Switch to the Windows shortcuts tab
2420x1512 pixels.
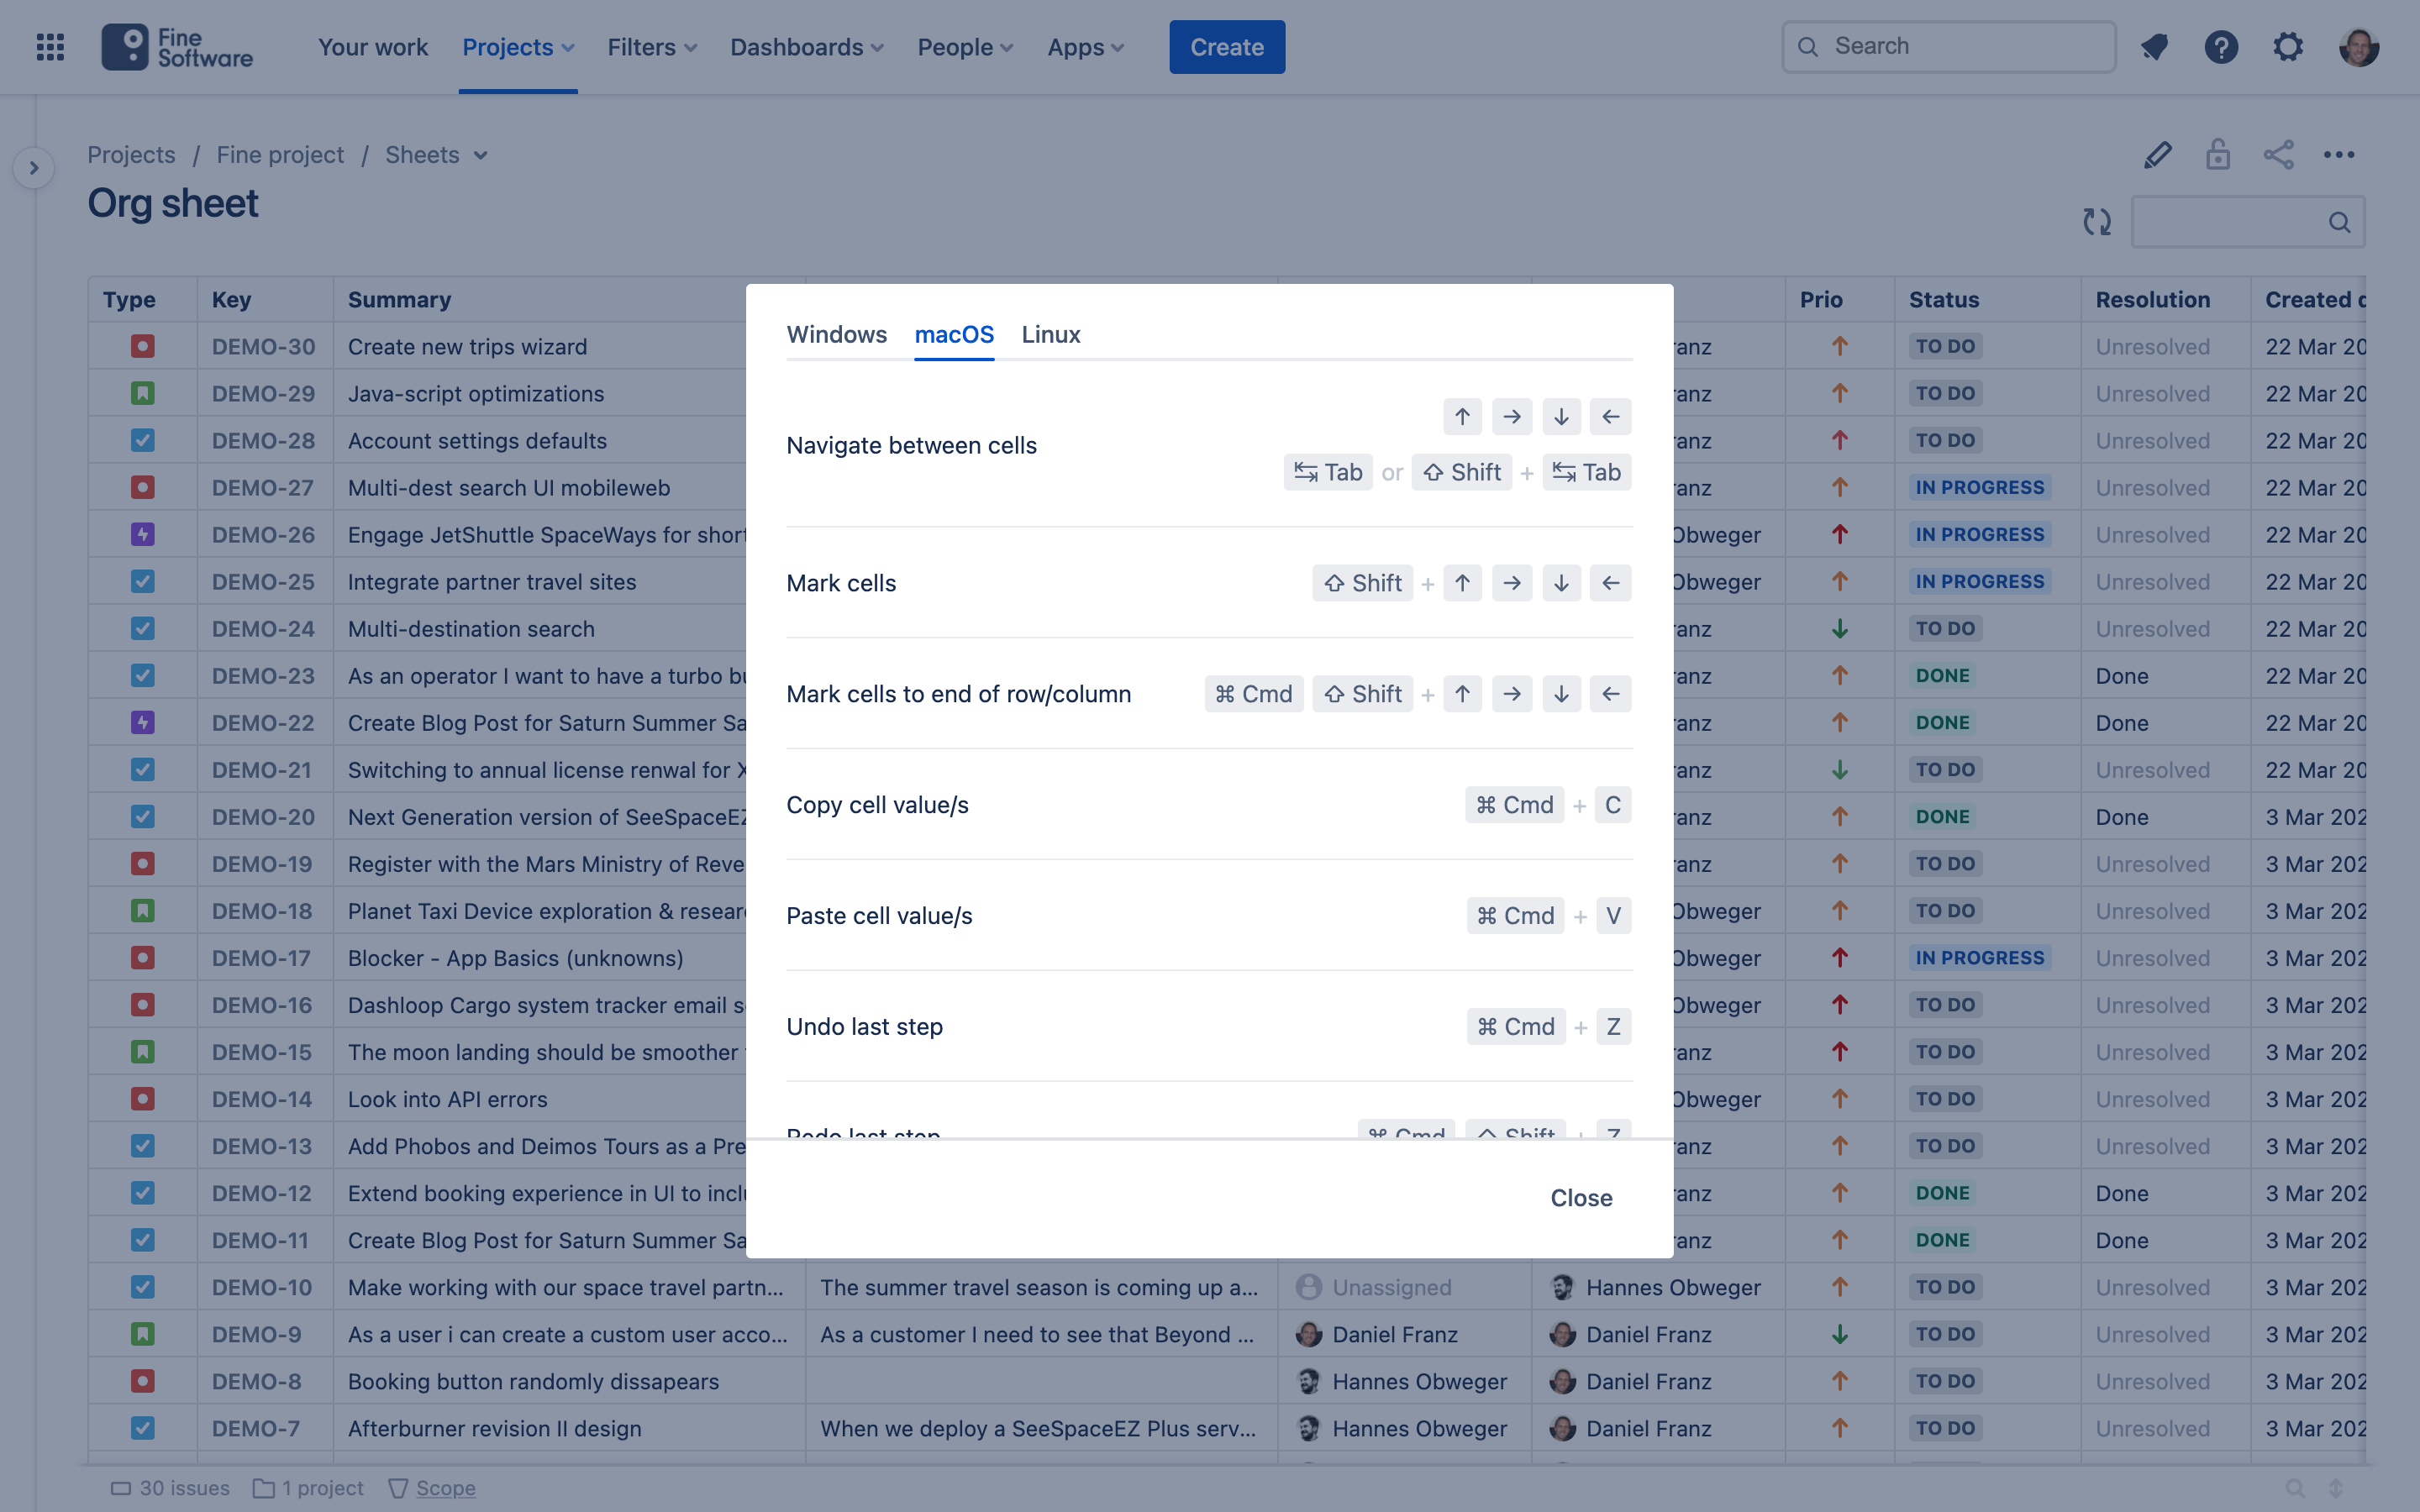tap(836, 334)
